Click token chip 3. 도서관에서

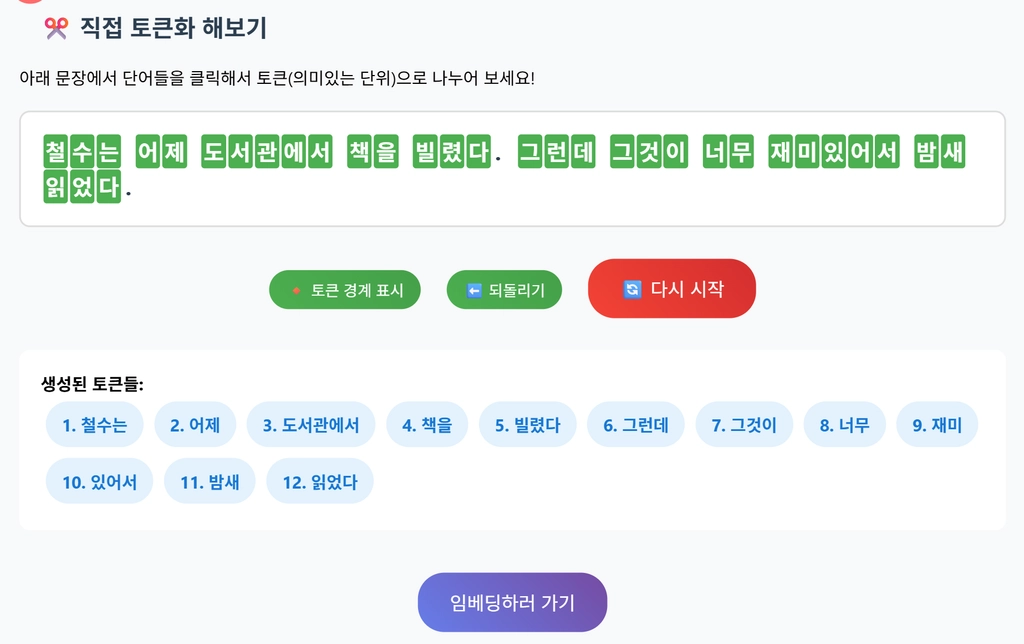pyautogui.click(x=311, y=425)
